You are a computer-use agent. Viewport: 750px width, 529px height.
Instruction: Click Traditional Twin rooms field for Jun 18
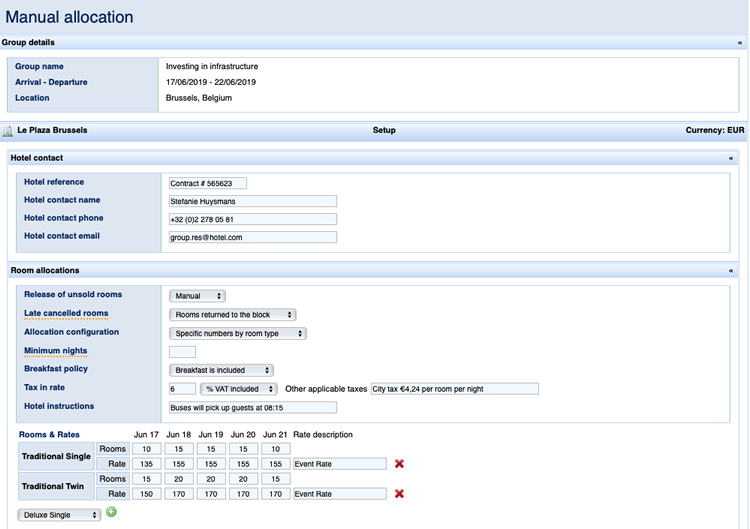pos(178,479)
